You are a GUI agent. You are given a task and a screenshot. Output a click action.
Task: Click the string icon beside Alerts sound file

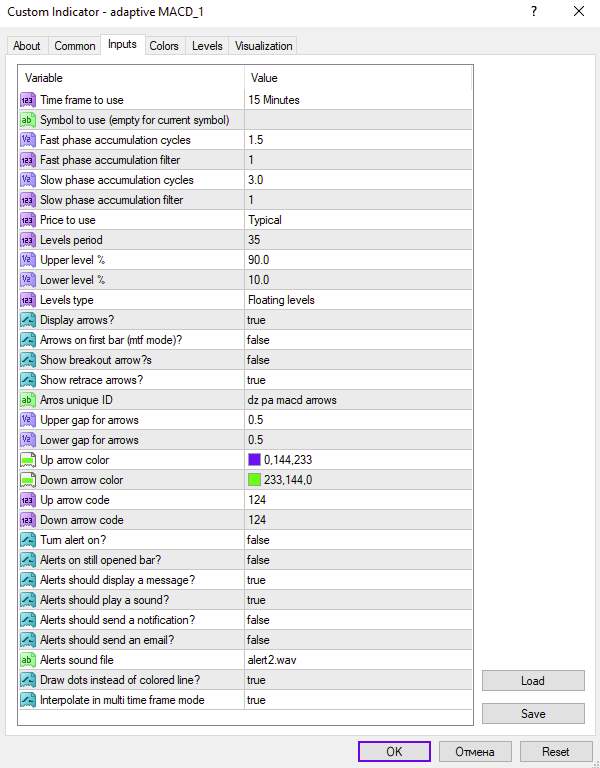27,660
